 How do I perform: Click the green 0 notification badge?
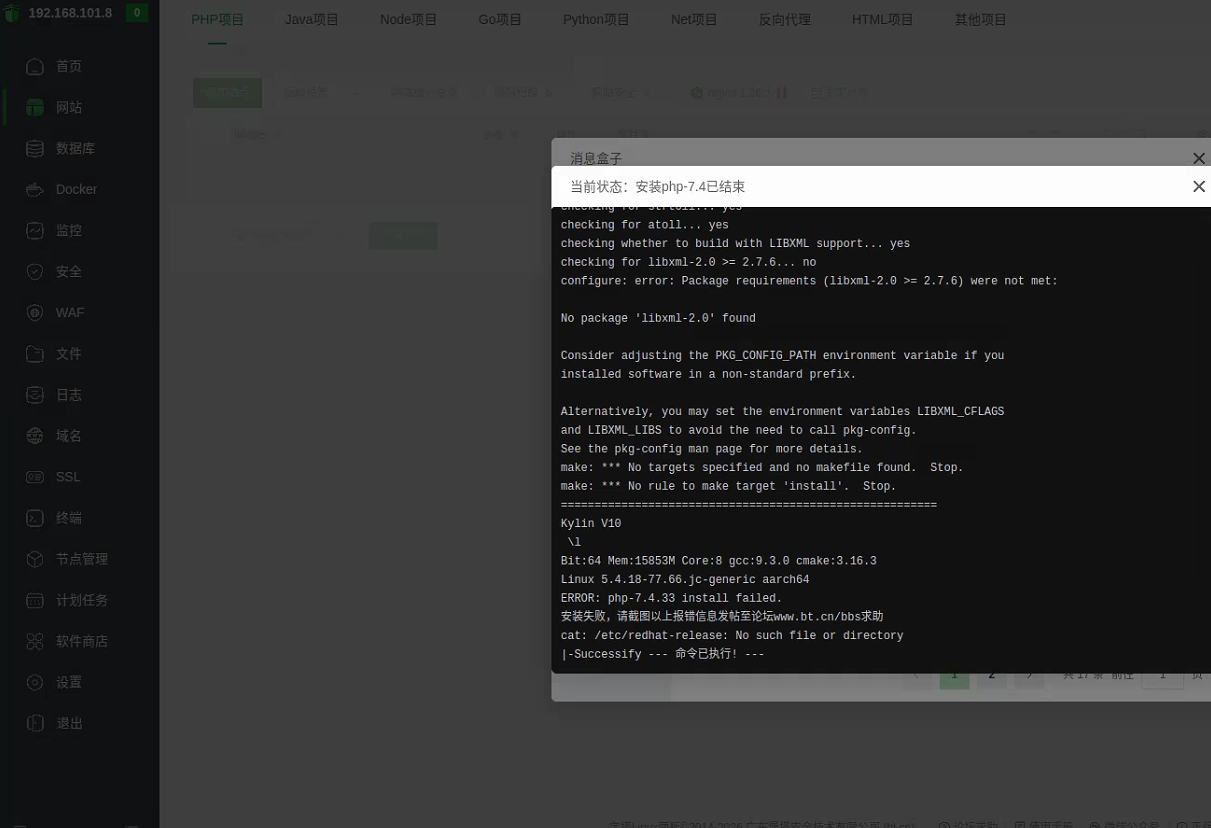136,13
